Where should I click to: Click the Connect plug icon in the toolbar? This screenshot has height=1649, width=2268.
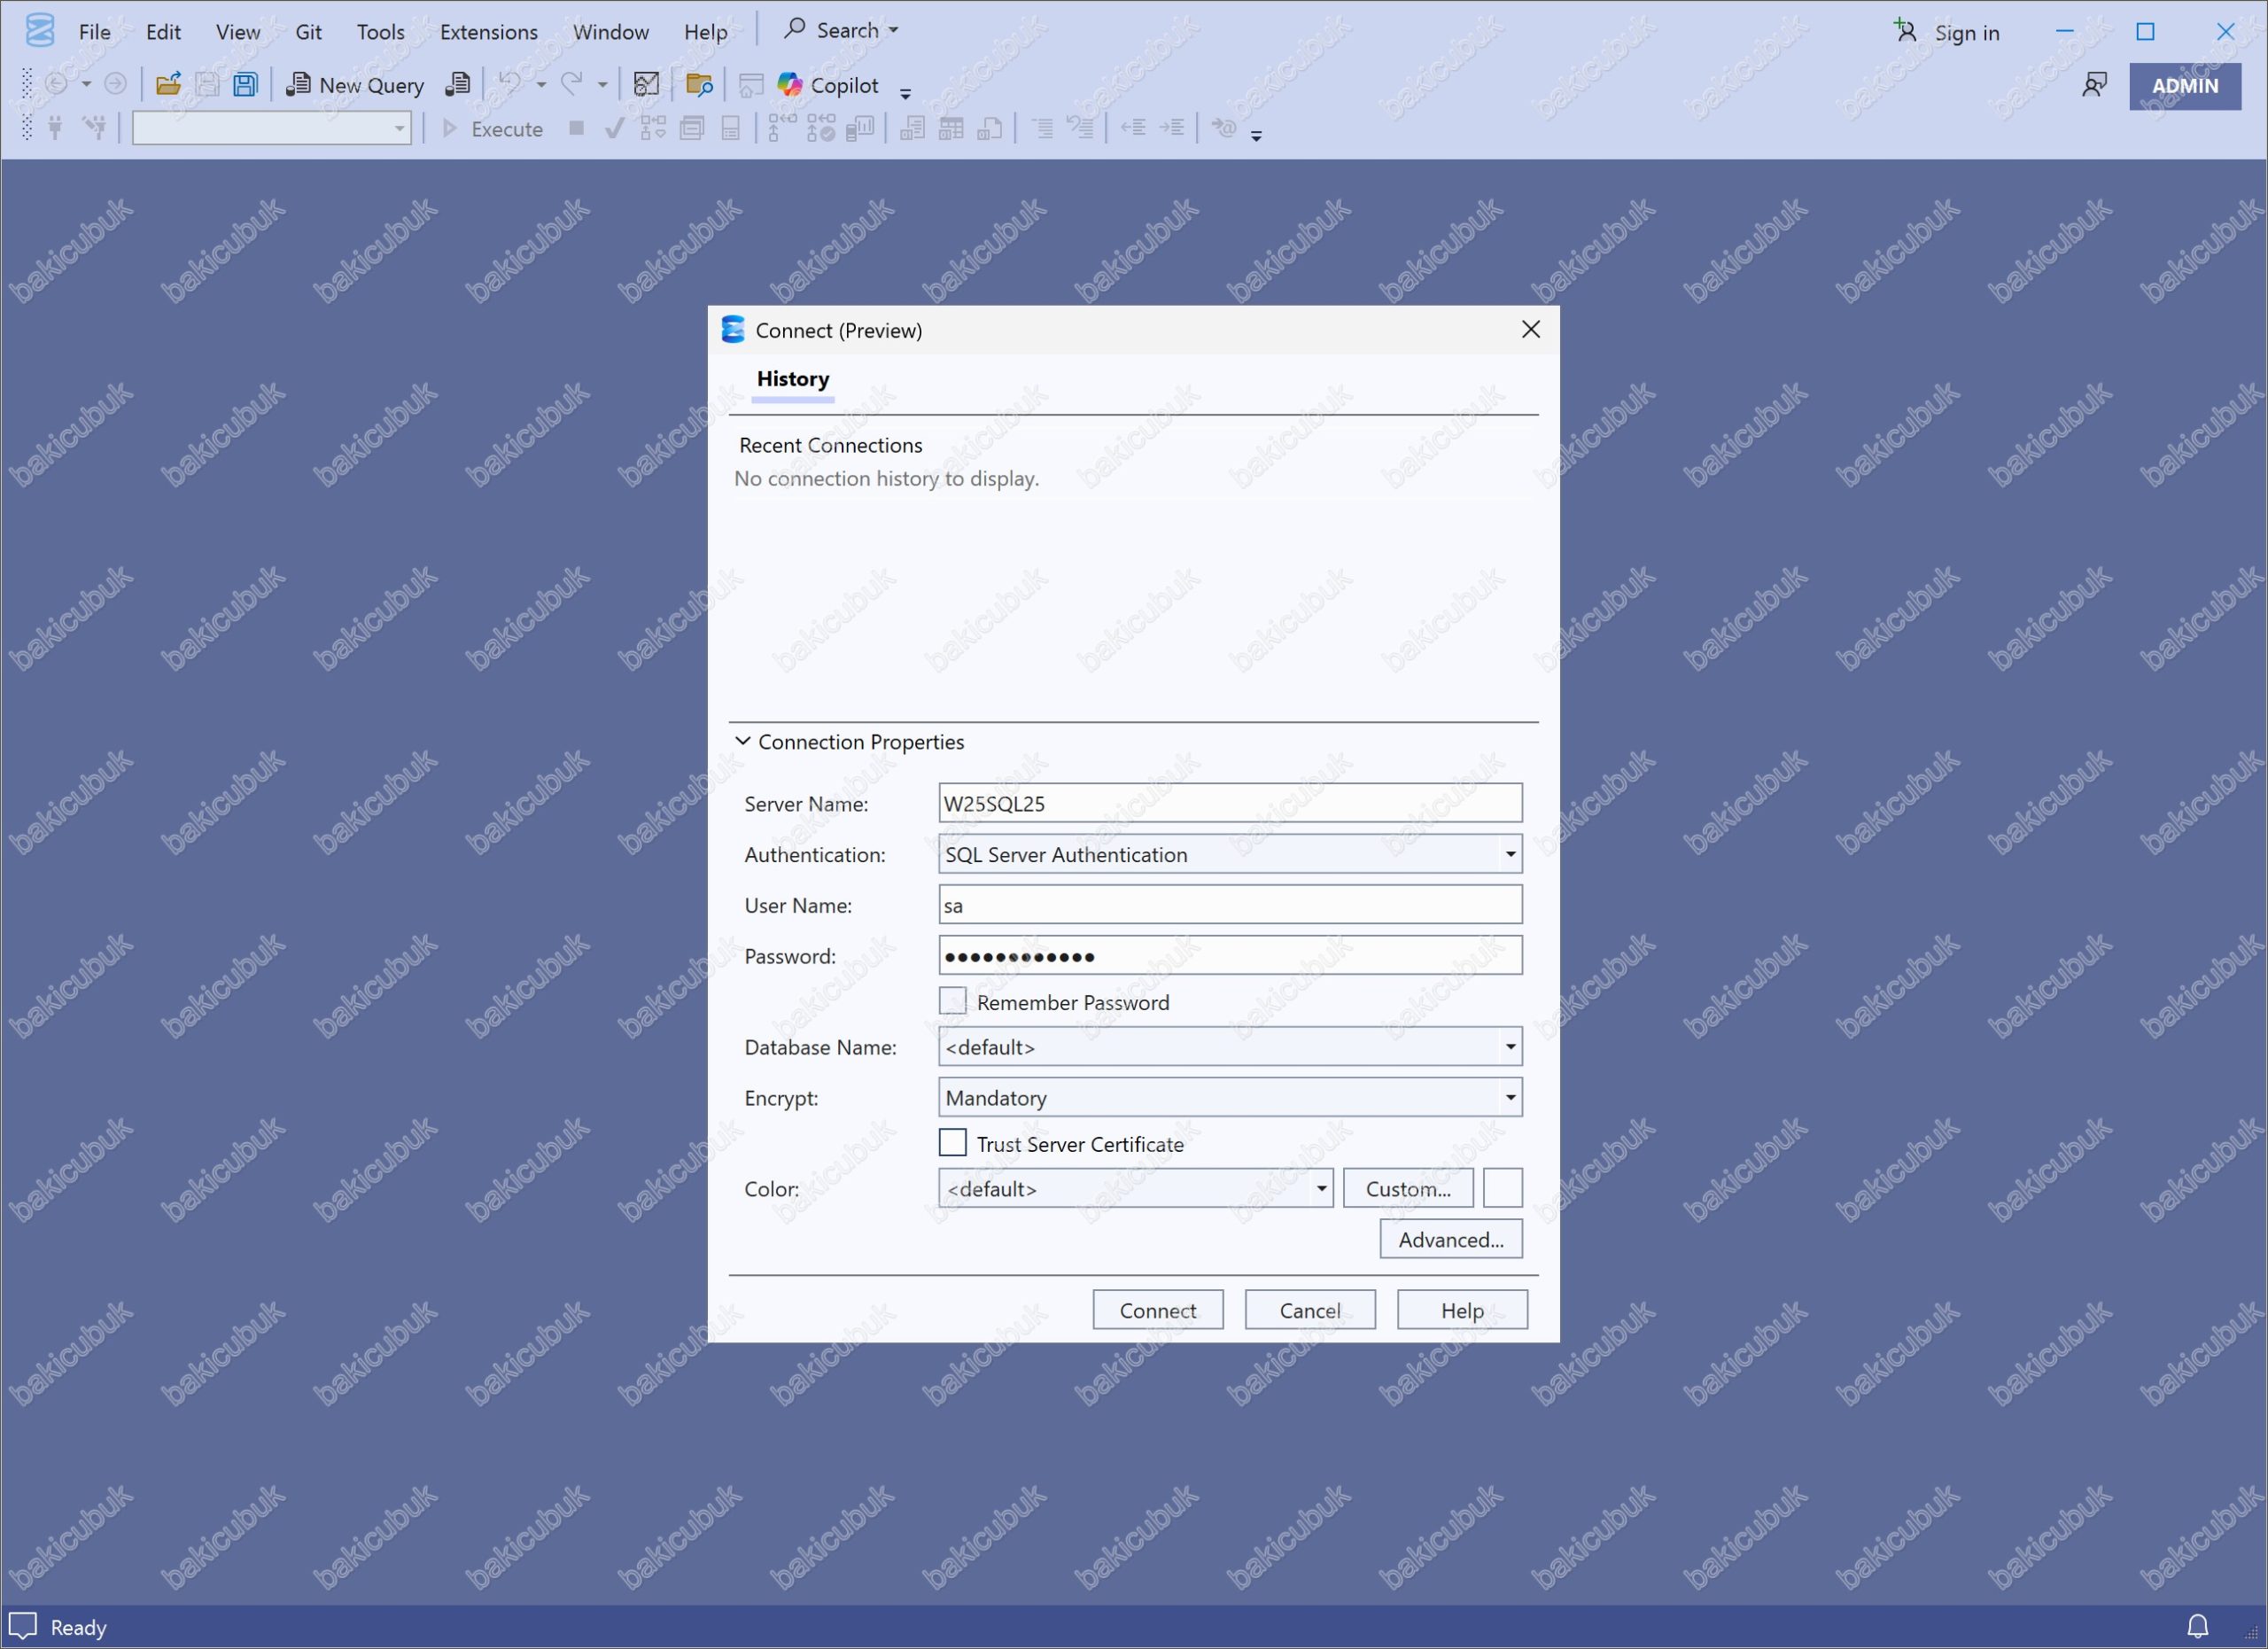56,128
